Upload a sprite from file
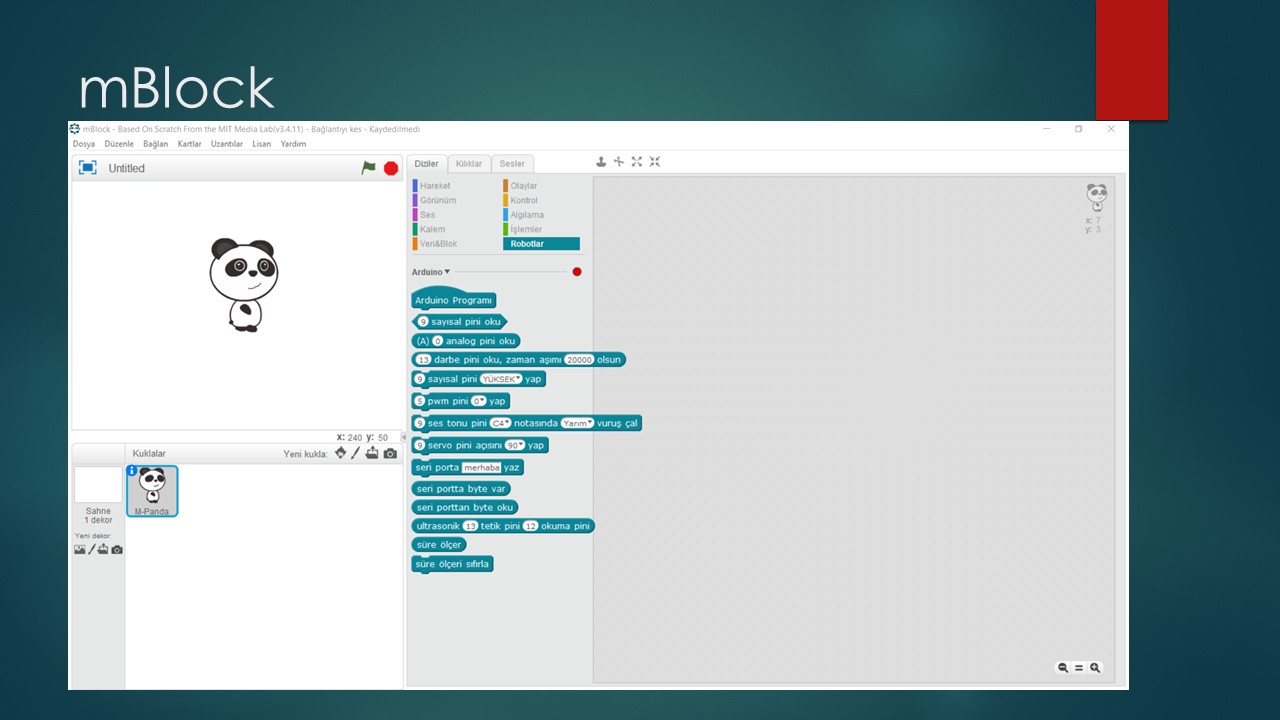Screen dimensions: 1280x720 [372, 453]
